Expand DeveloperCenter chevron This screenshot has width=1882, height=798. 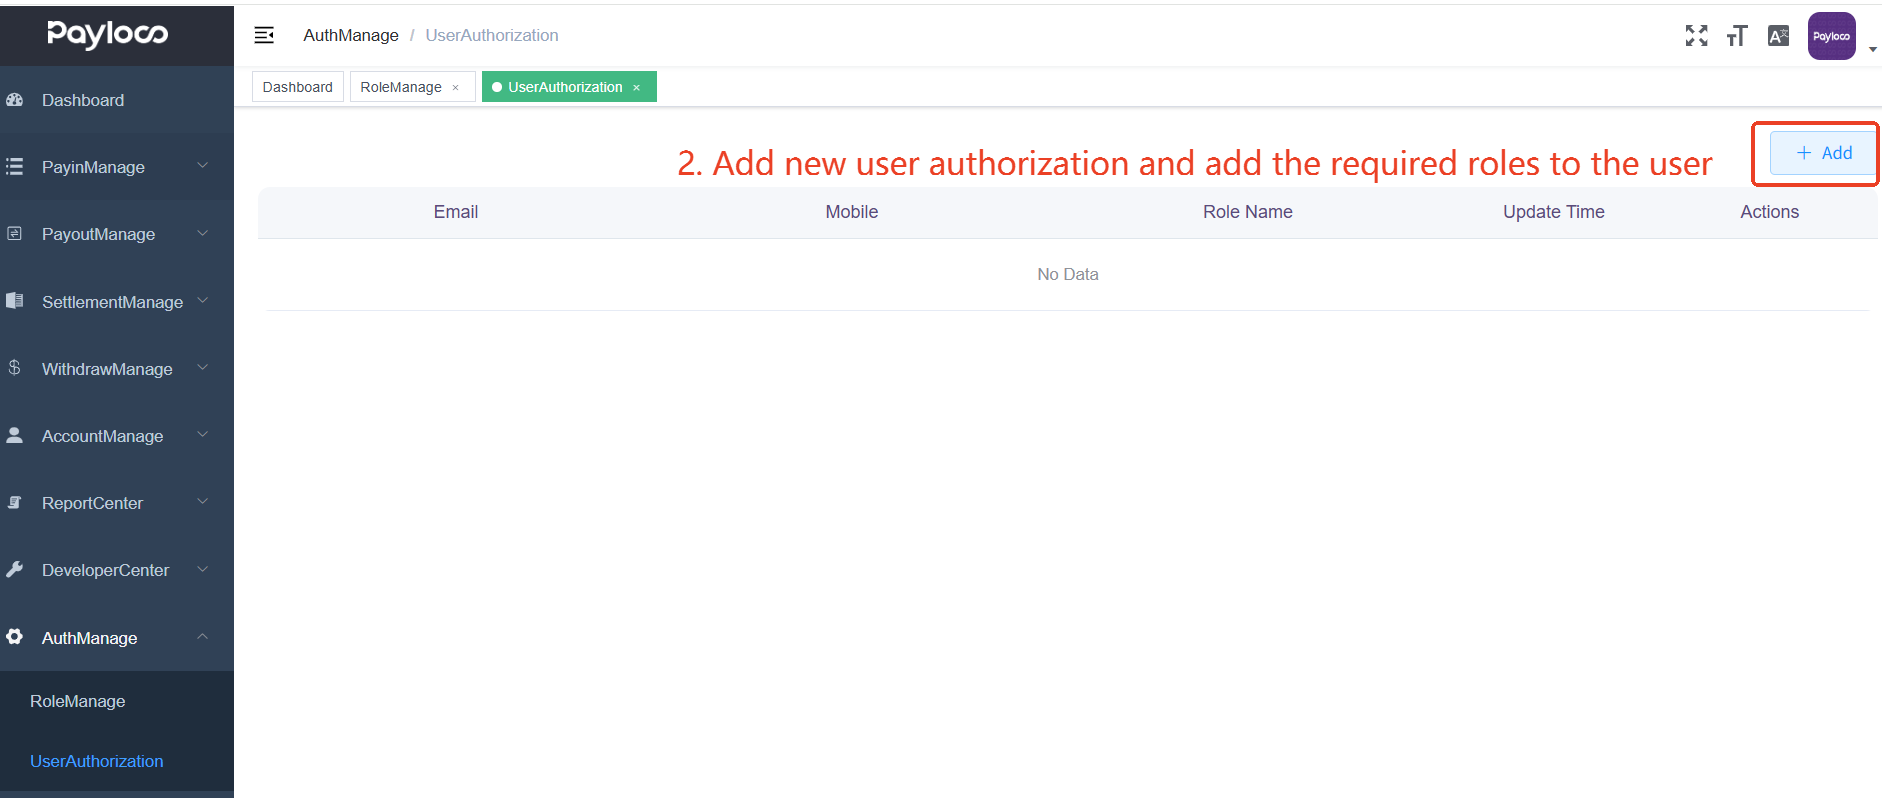tap(203, 569)
